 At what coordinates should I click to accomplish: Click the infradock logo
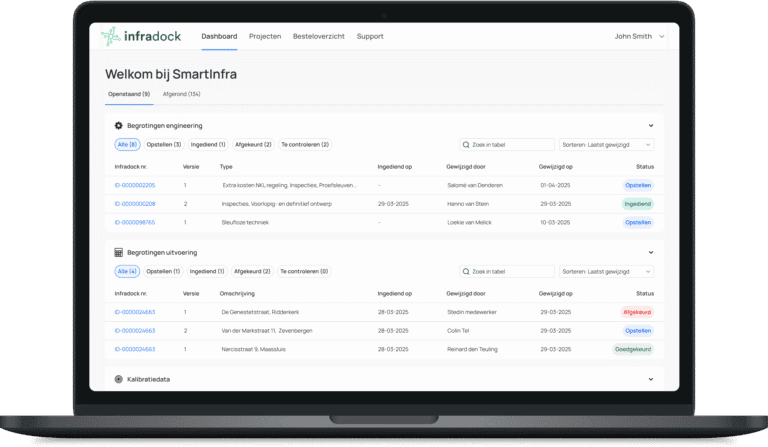tap(141, 36)
